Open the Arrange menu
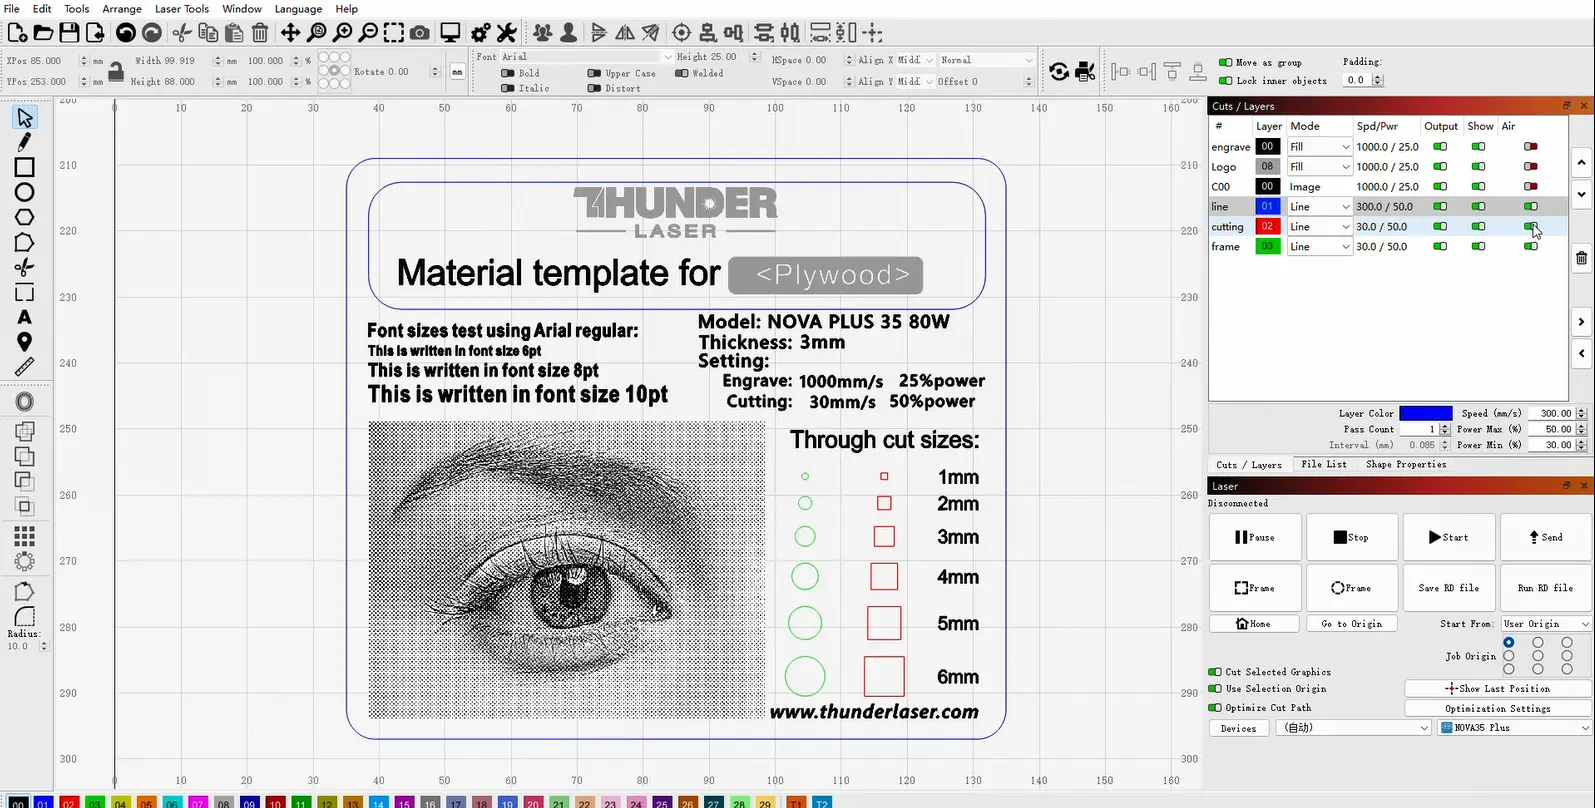This screenshot has width=1595, height=808. [122, 9]
